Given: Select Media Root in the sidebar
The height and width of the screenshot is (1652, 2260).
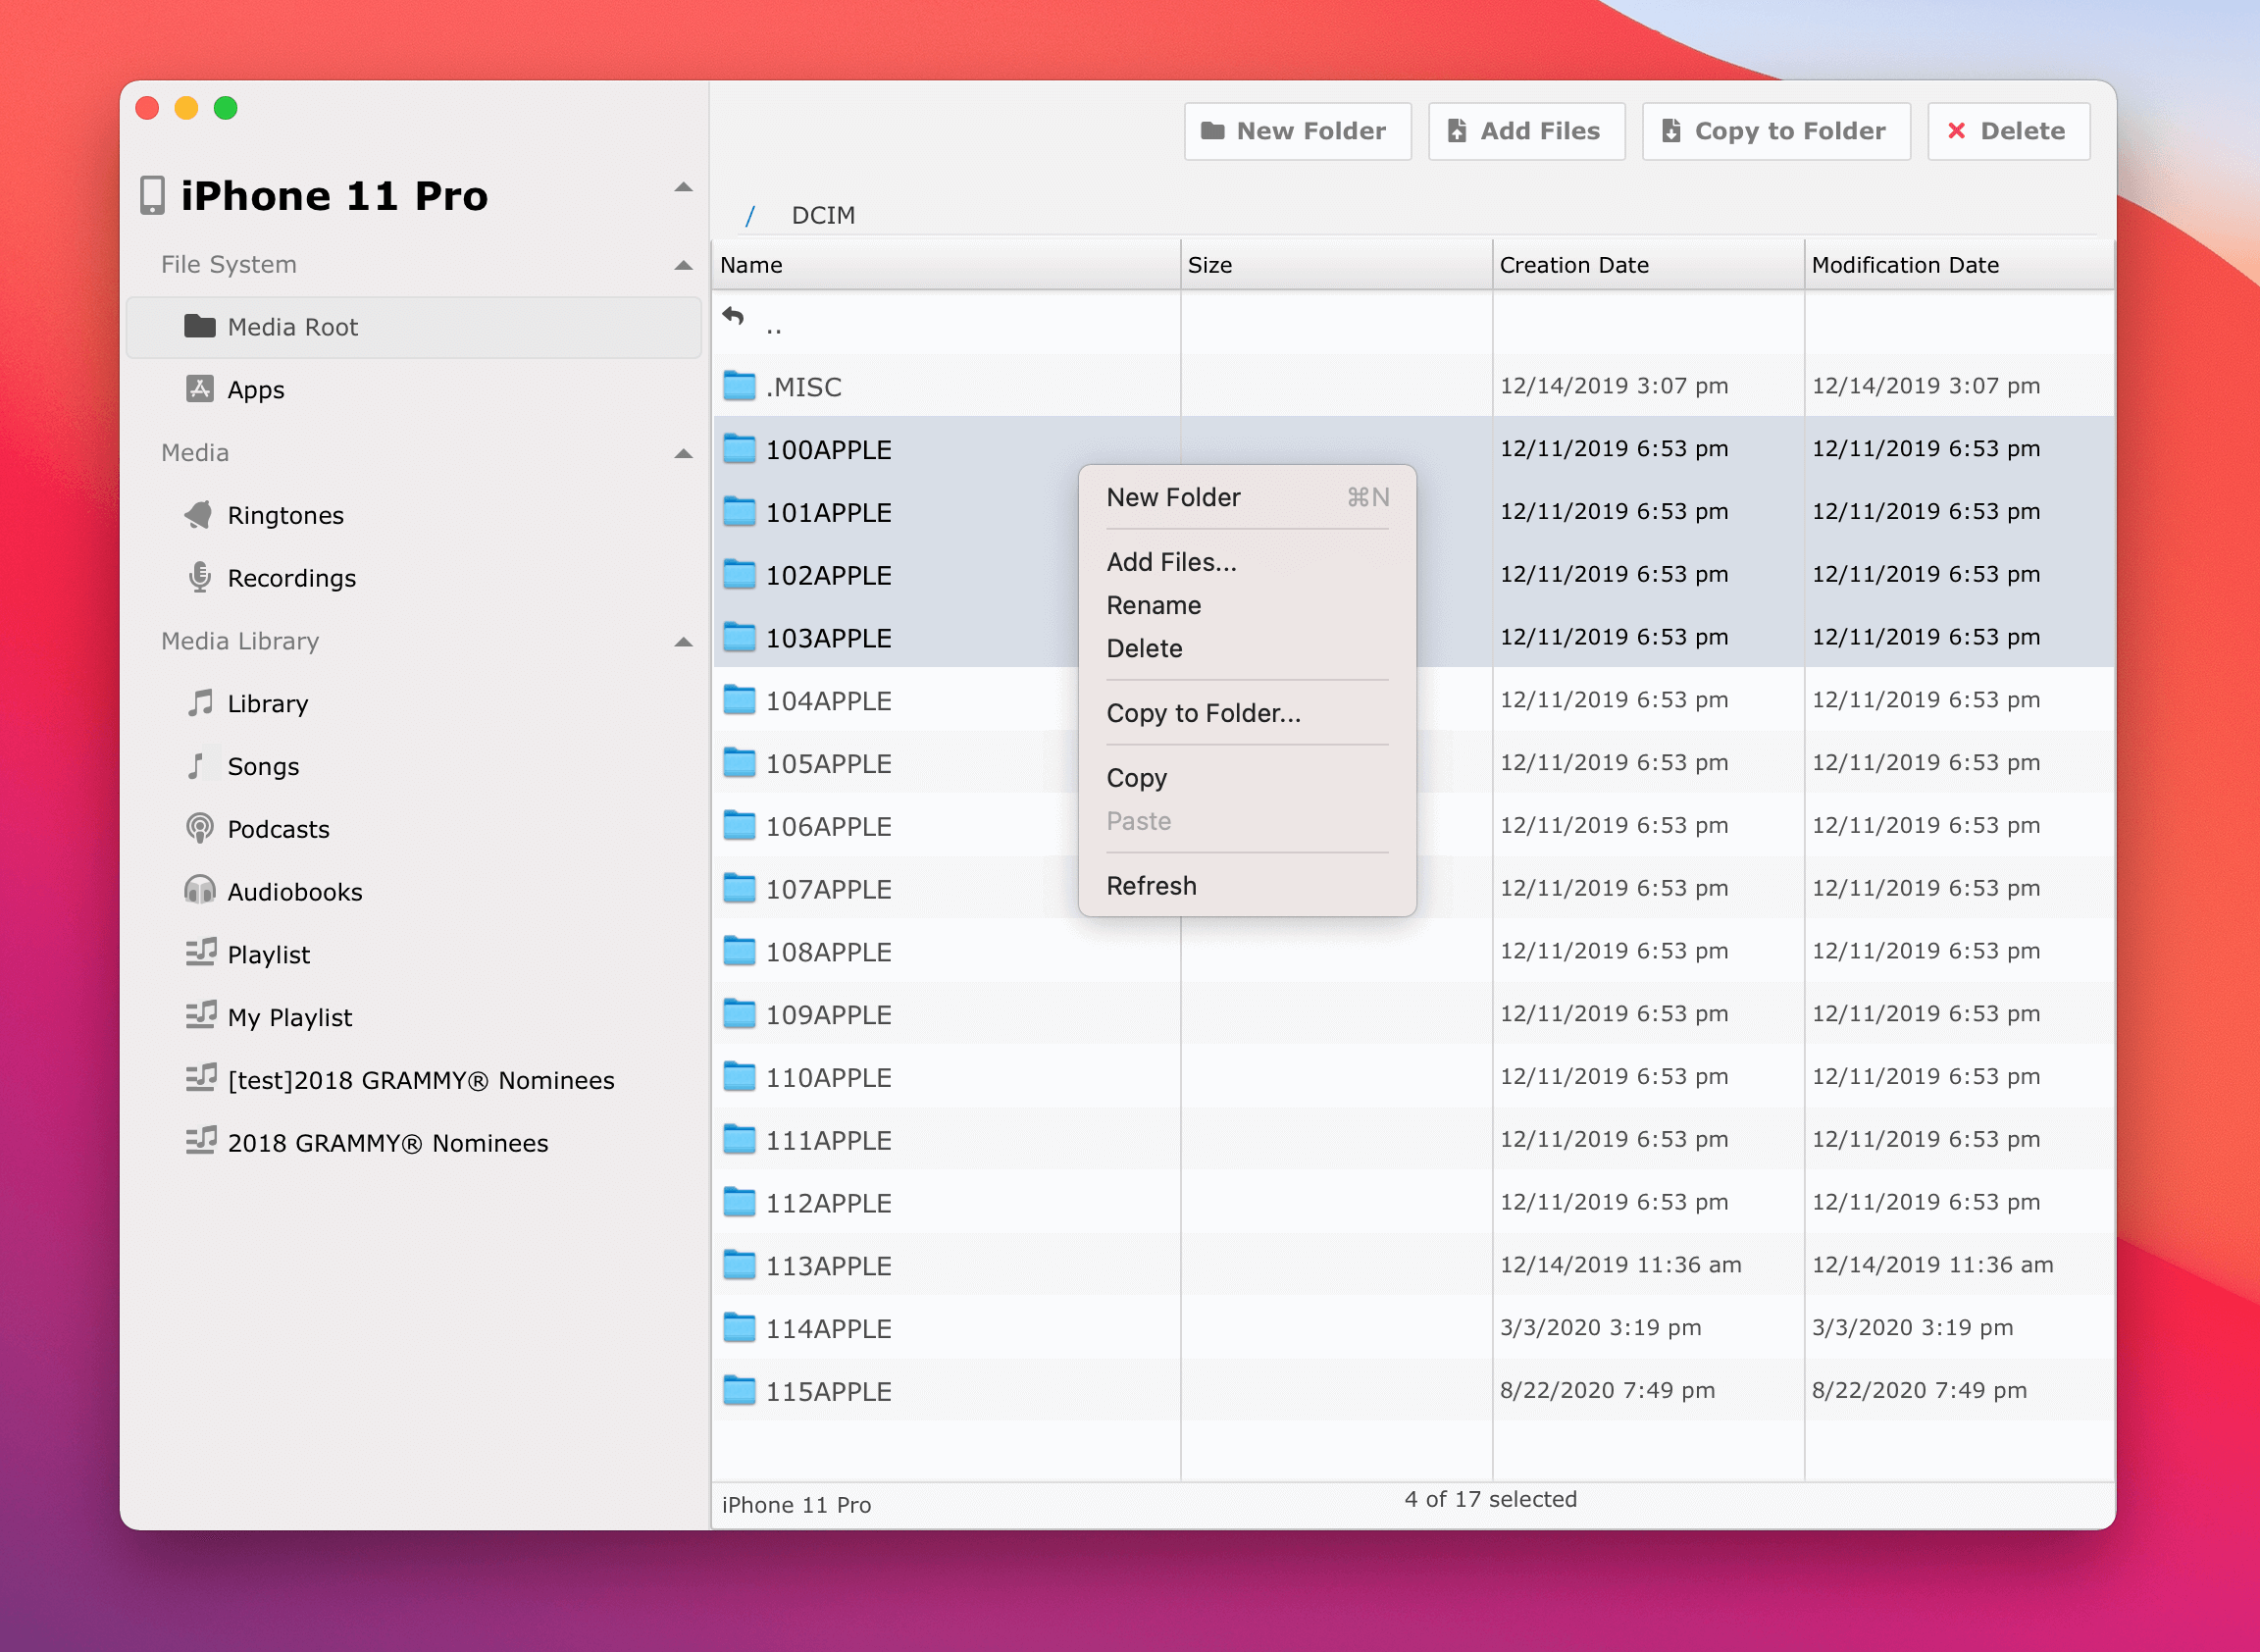Looking at the screenshot, I should pos(414,327).
